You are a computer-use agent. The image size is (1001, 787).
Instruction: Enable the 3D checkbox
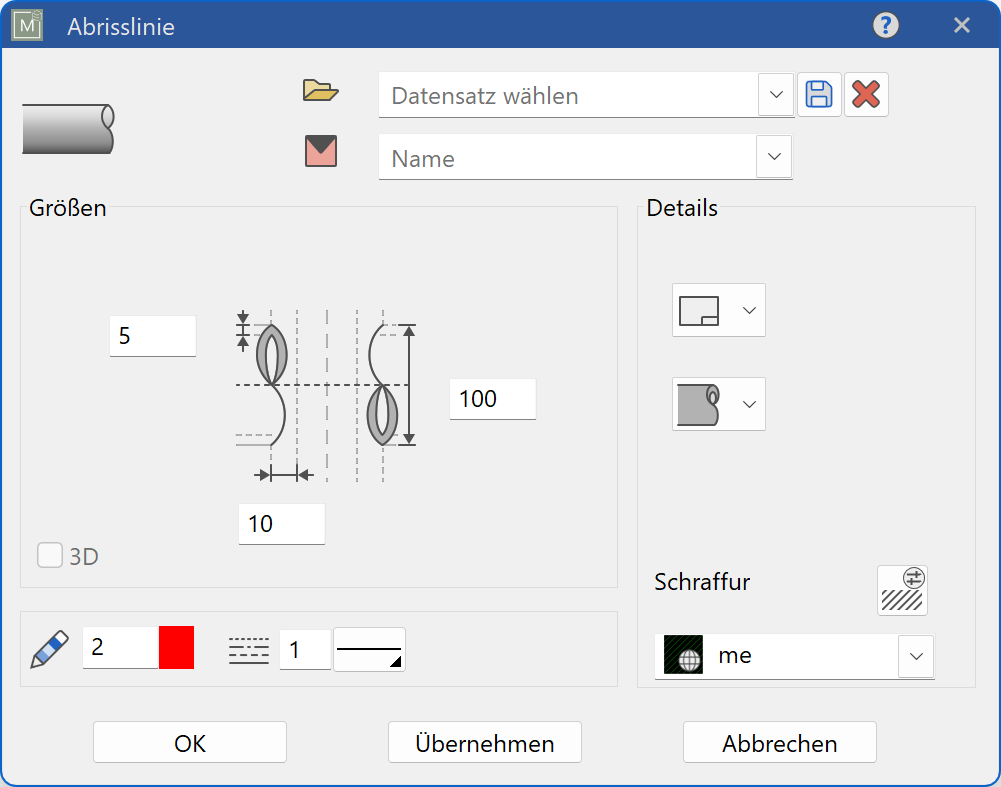pyautogui.click(x=50, y=555)
